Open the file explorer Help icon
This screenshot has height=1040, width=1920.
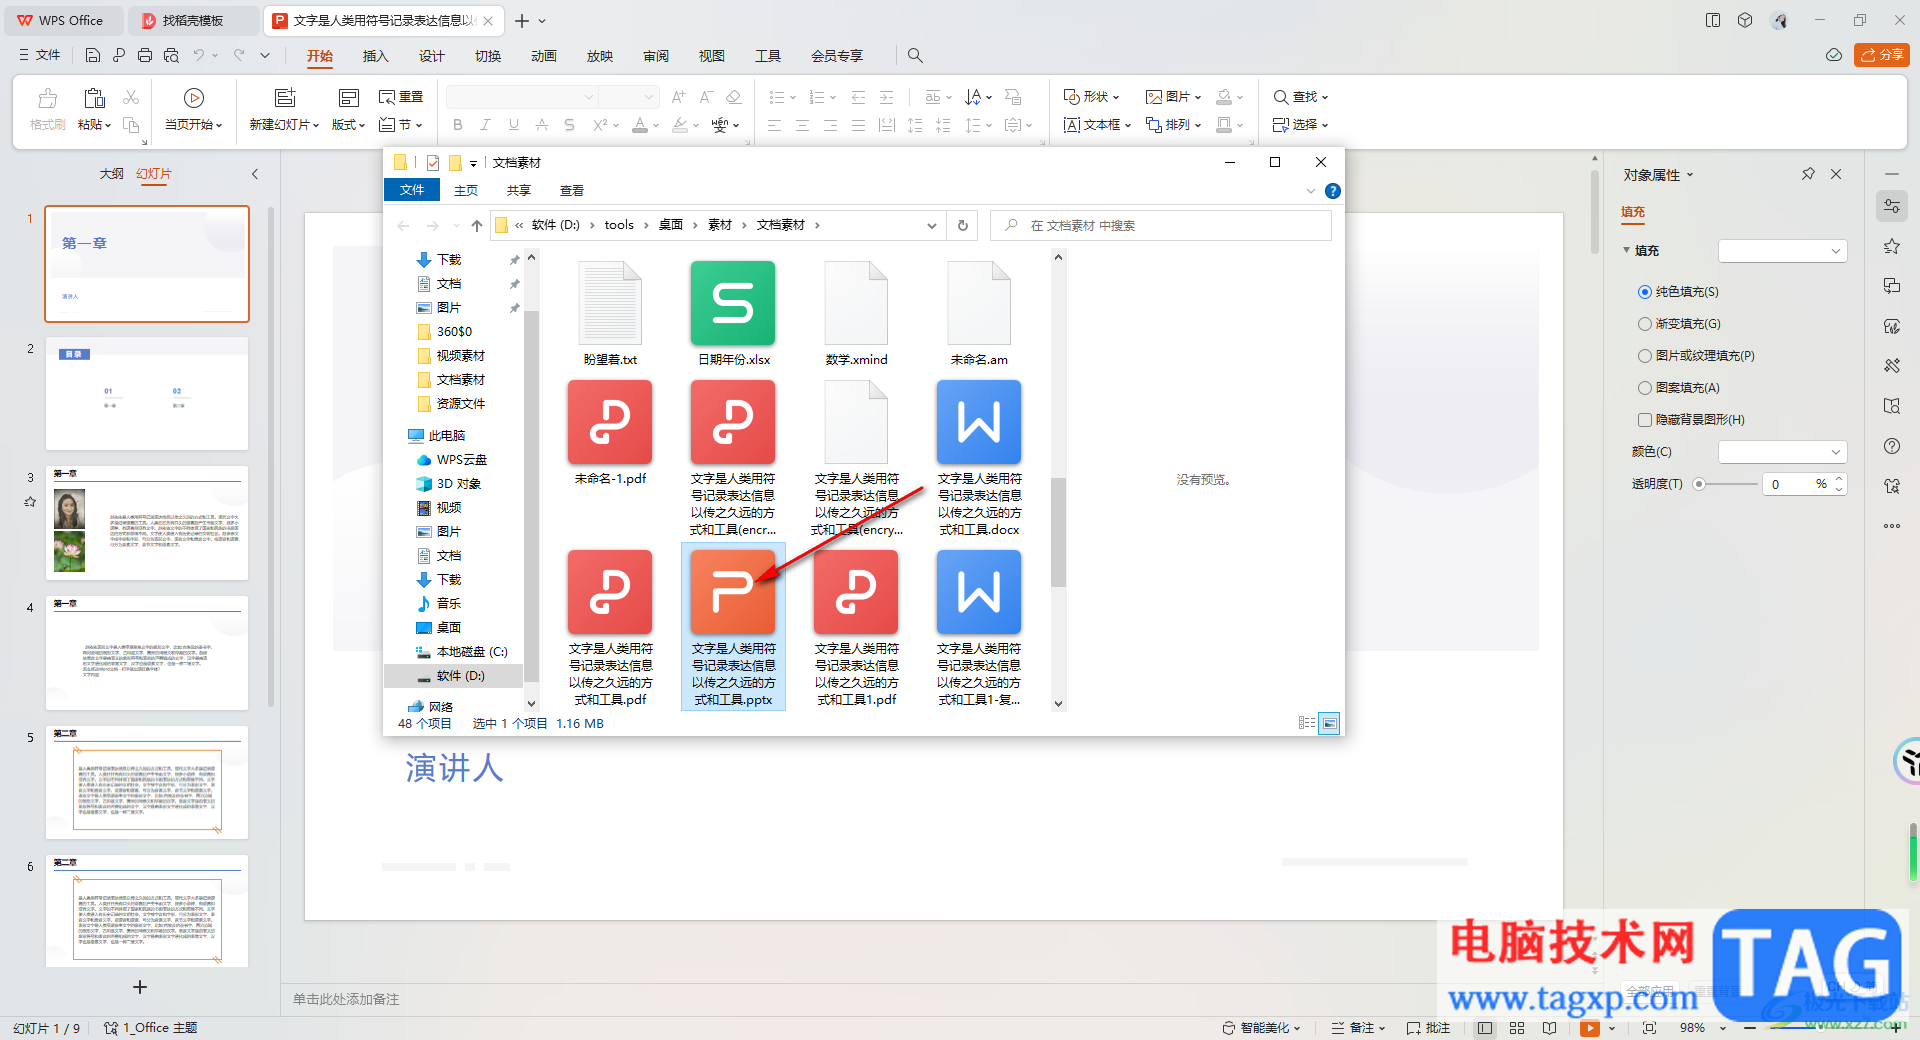tap(1332, 191)
